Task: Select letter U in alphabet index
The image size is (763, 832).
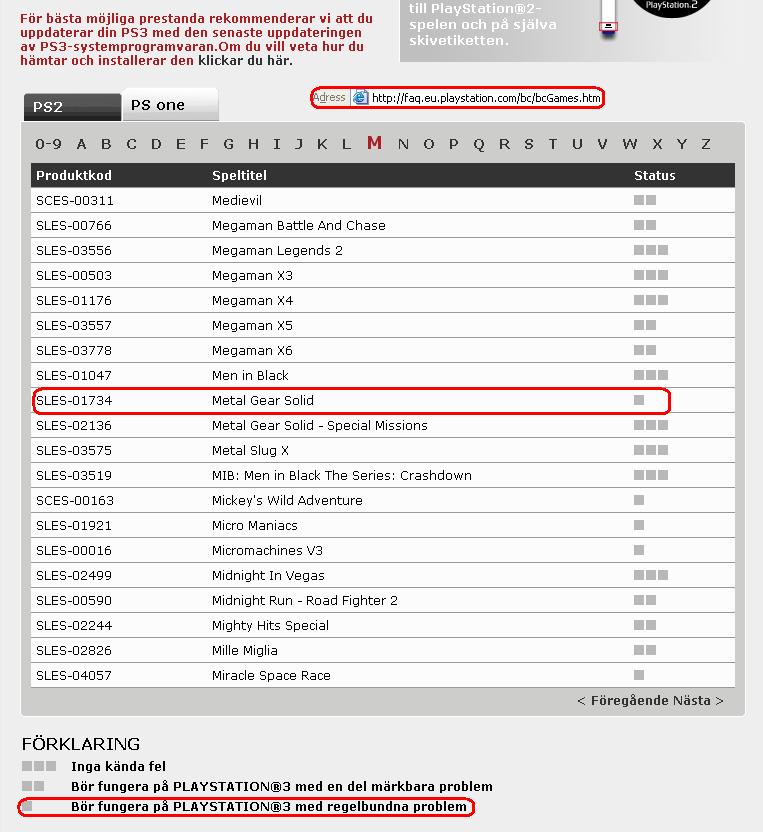Action: click(x=577, y=144)
